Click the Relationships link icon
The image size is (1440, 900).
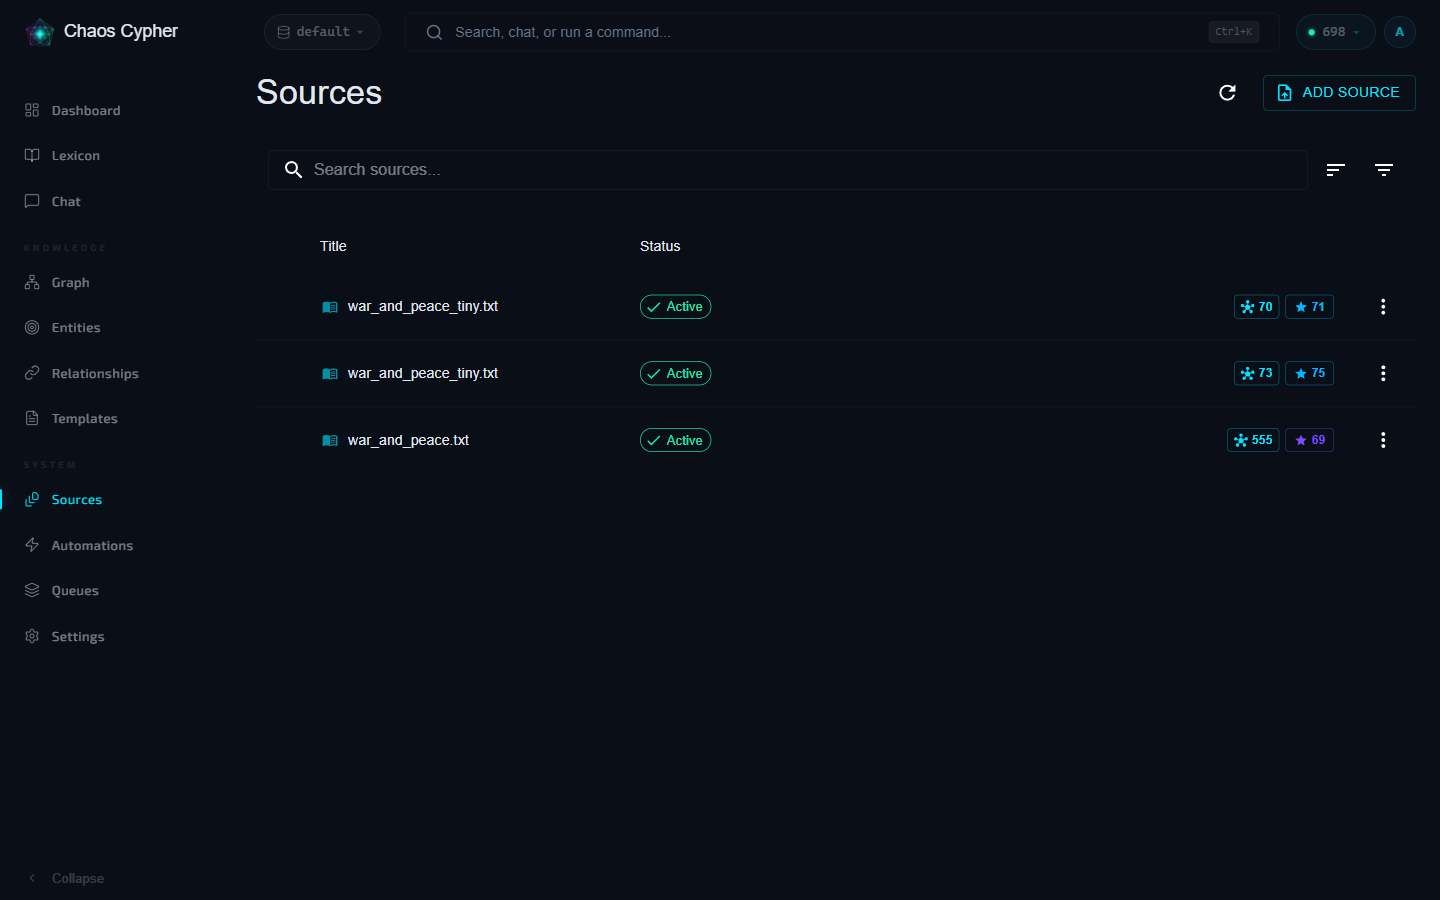coord(32,374)
